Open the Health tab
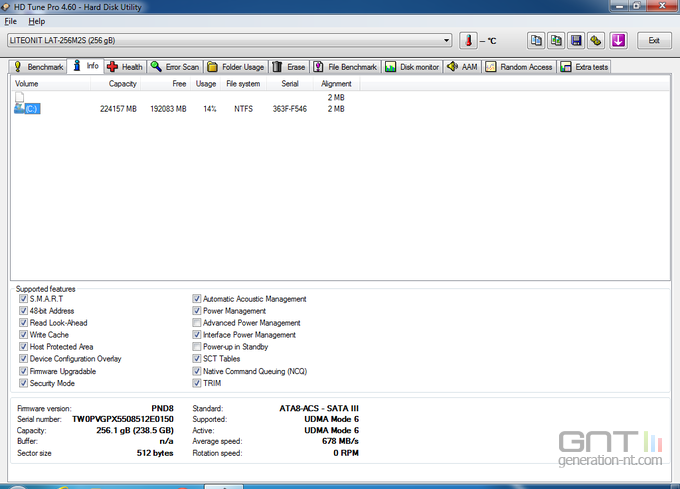 pos(125,67)
